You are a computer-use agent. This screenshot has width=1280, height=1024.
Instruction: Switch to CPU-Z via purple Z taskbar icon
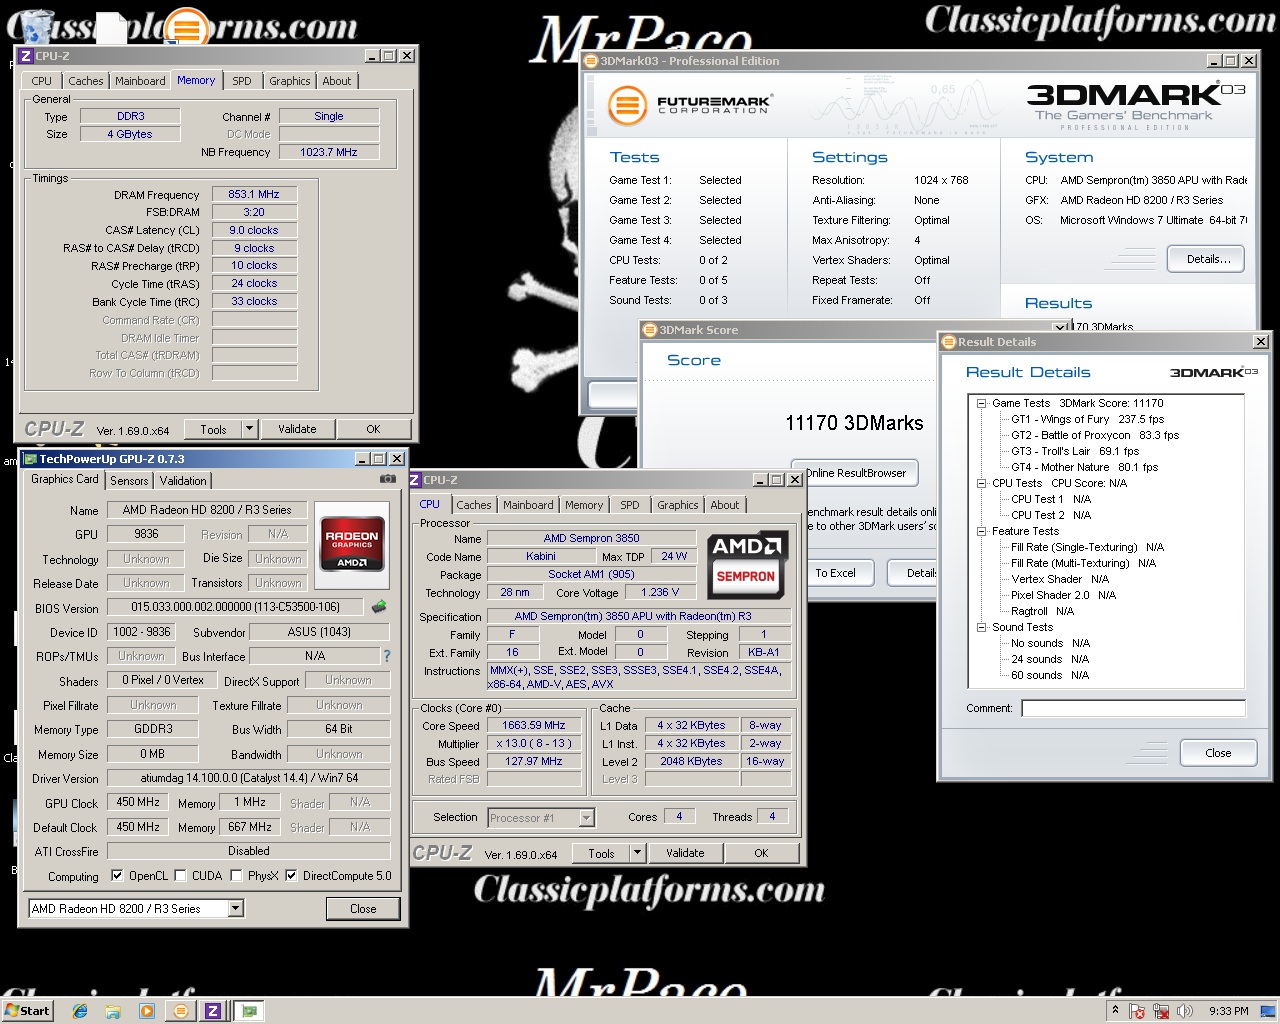click(213, 1010)
